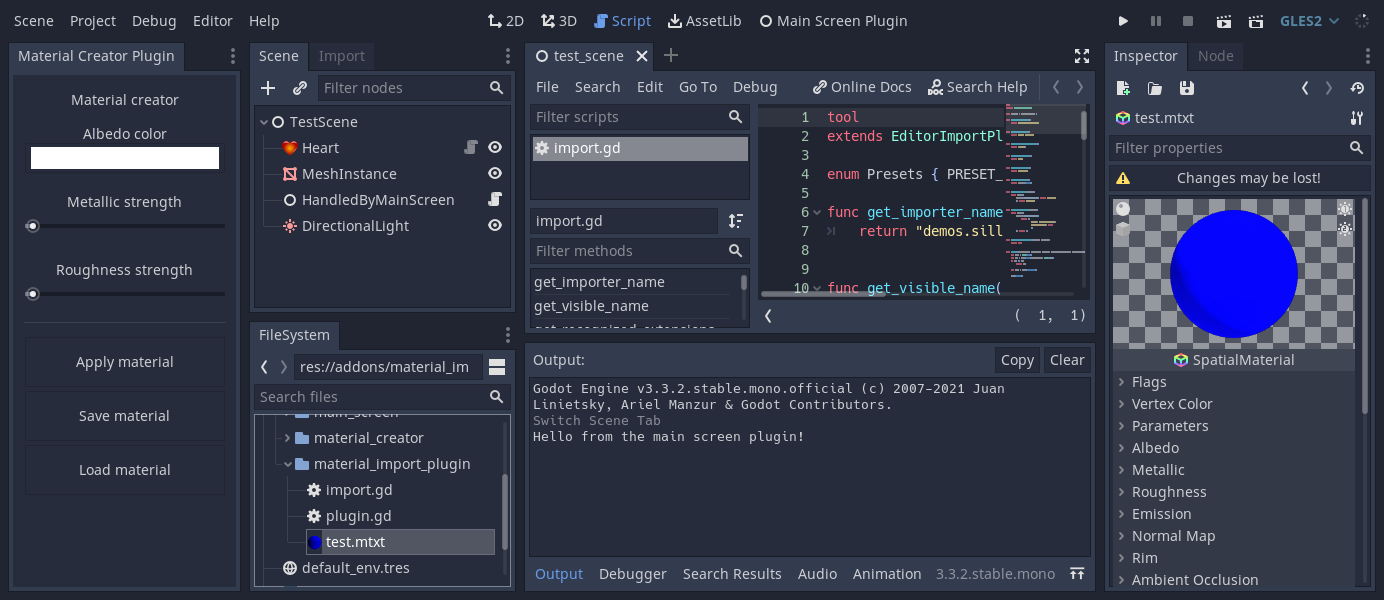Create a new resource in the Inspector
The height and width of the screenshot is (600, 1384).
click(1121, 88)
